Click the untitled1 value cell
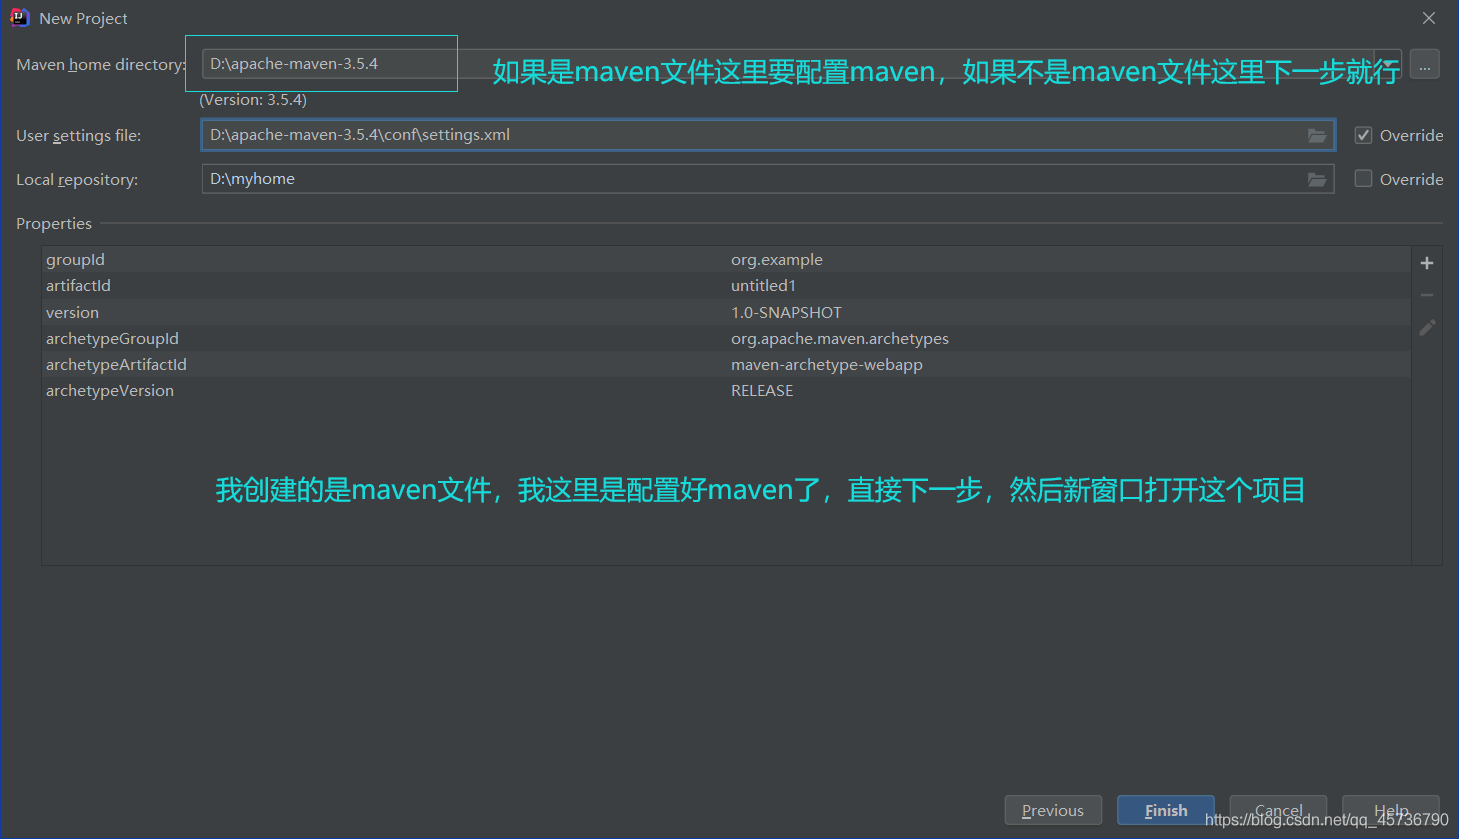Screen dimensions: 1459x839 tap(763, 285)
